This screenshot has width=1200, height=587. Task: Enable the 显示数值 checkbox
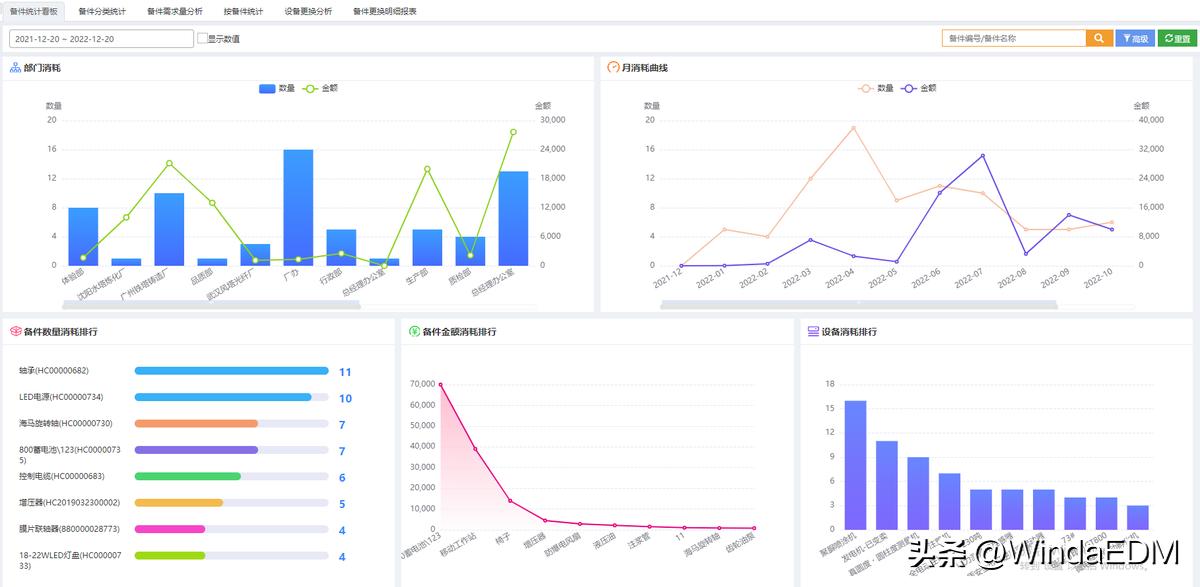pos(203,39)
